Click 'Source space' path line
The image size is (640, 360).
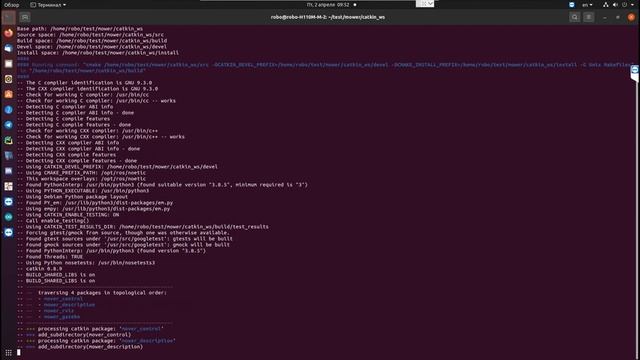pyautogui.click(x=90, y=35)
